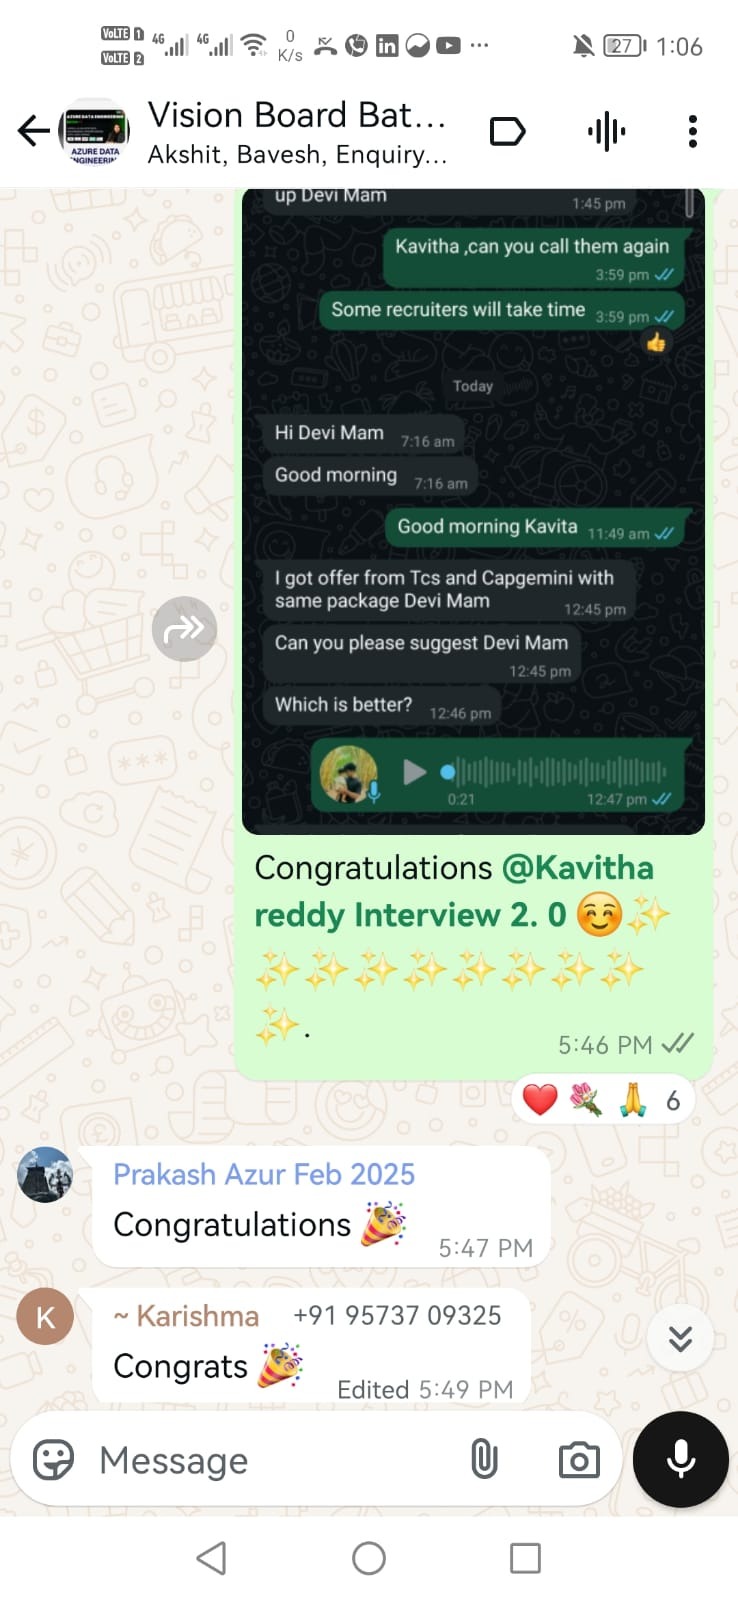
Task: Open the three-dot overflow menu
Action: point(692,131)
